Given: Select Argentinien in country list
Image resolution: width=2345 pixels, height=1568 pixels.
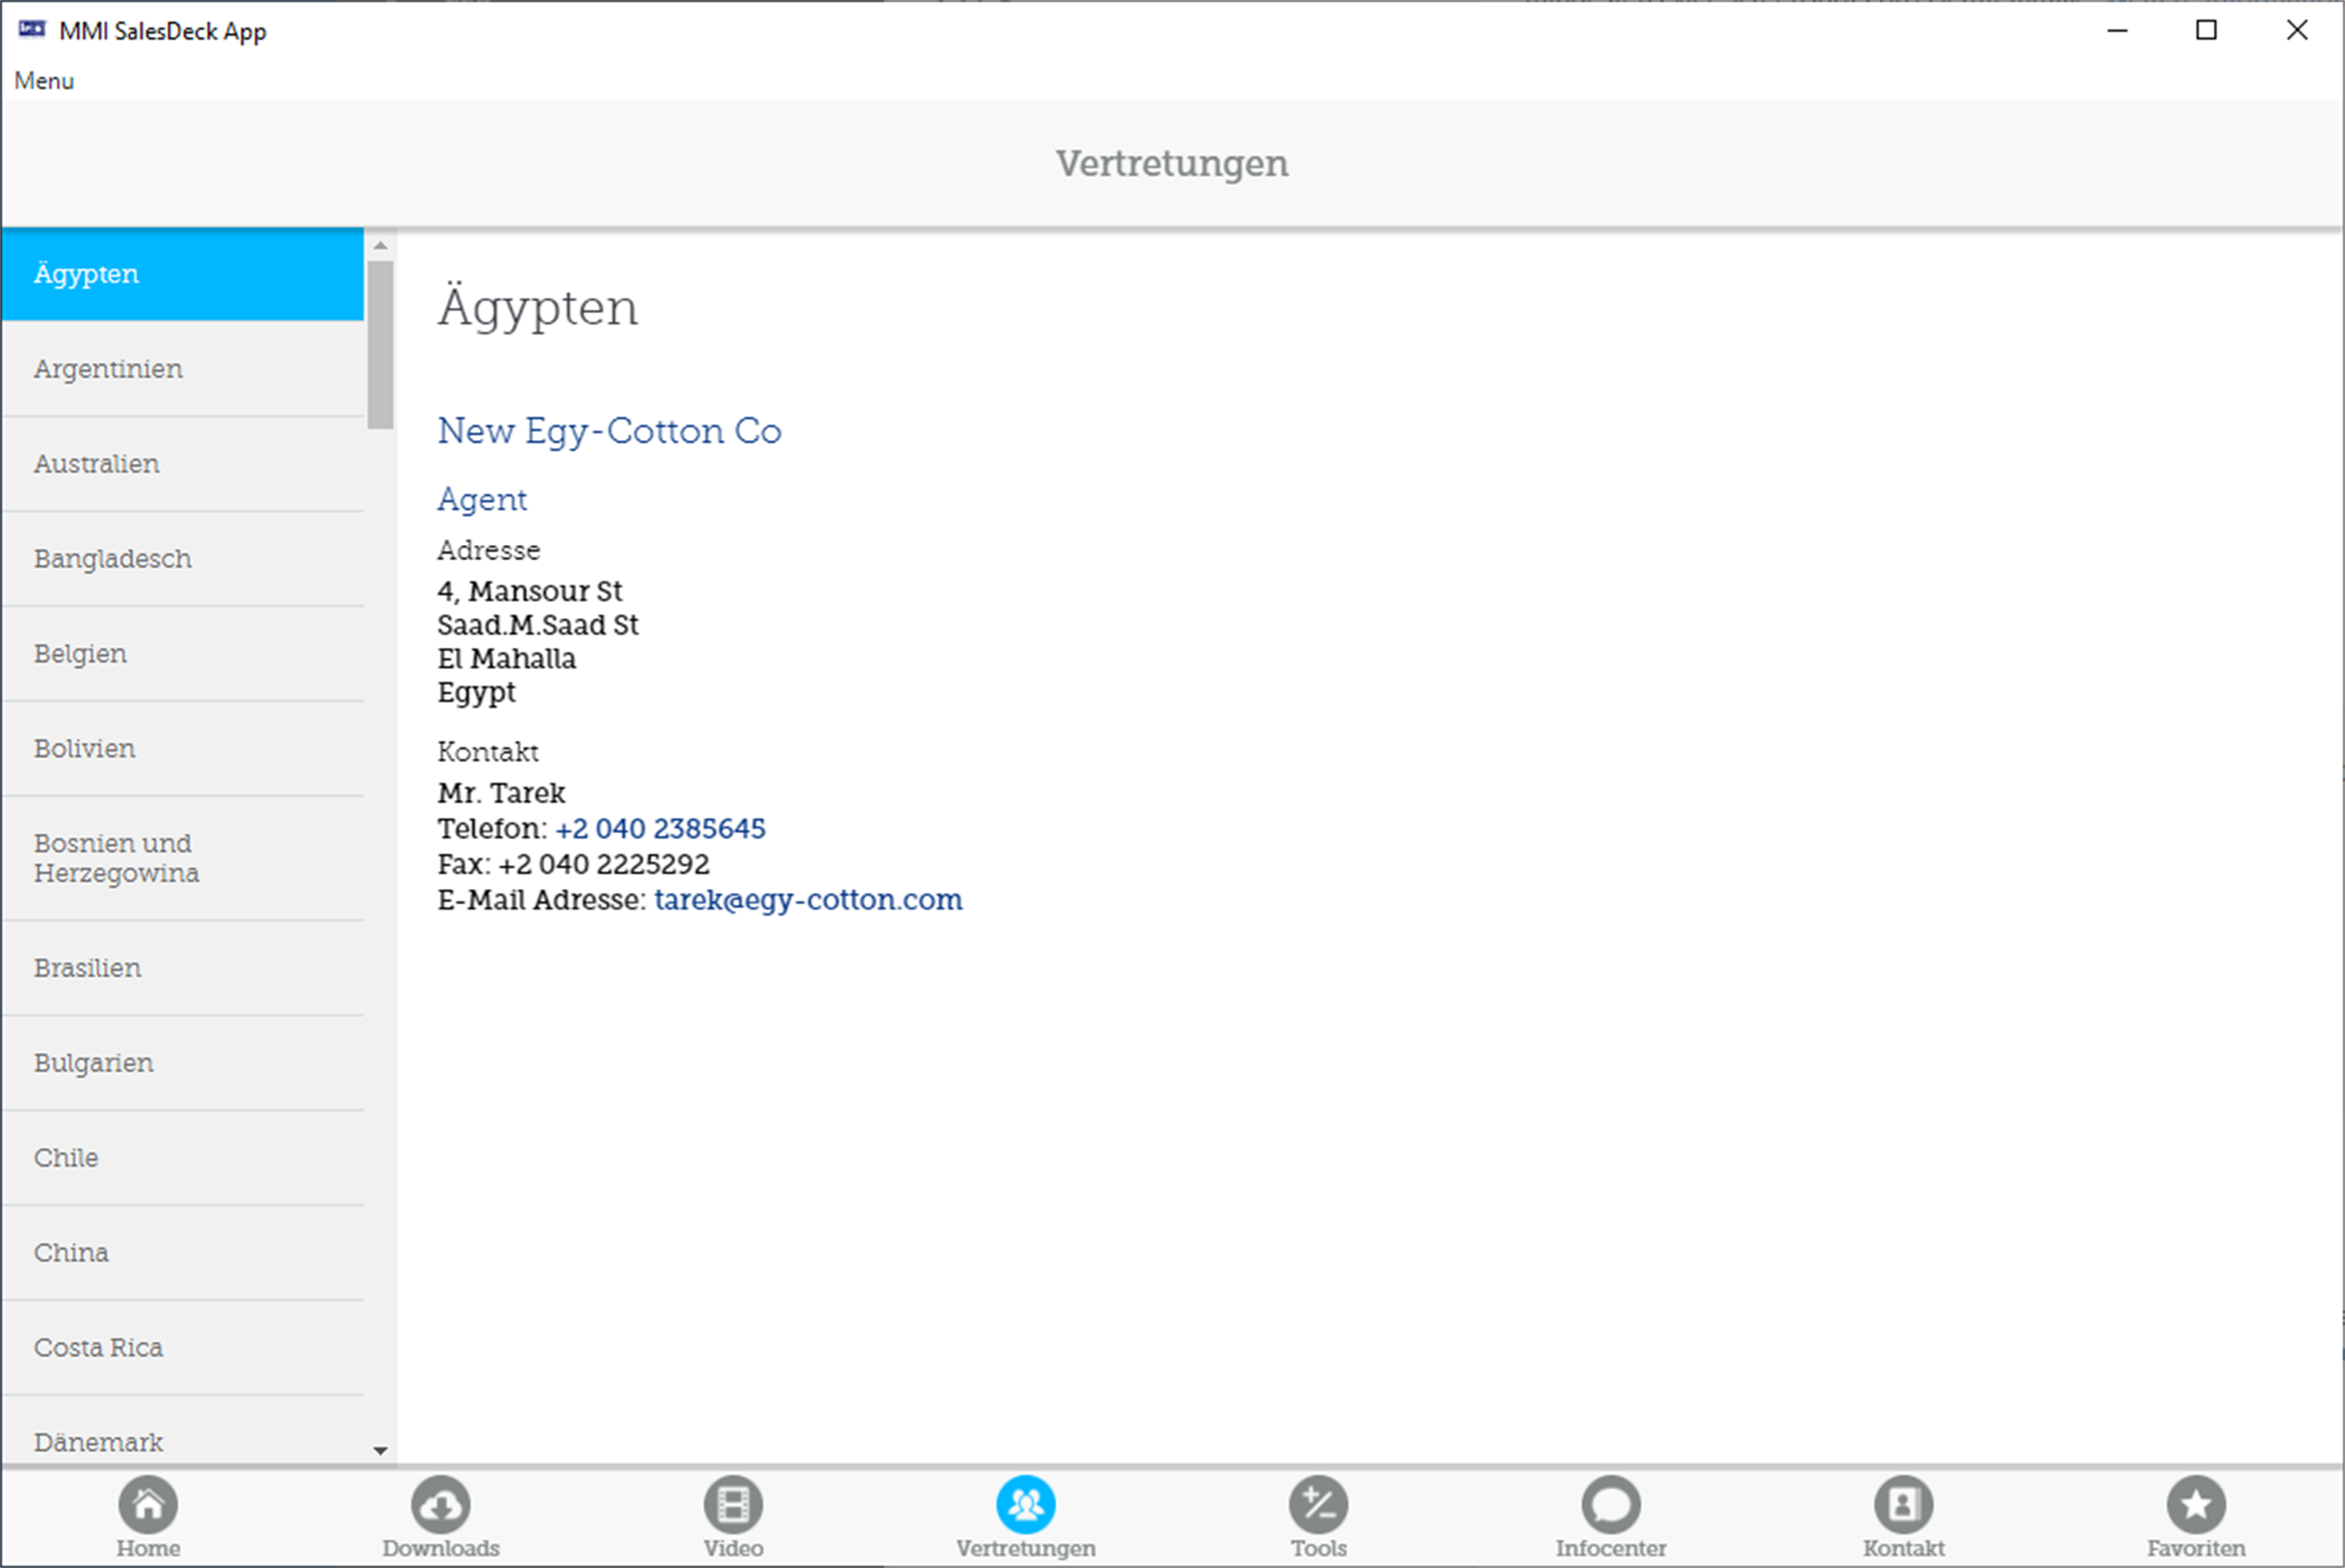Looking at the screenshot, I should pos(108,369).
